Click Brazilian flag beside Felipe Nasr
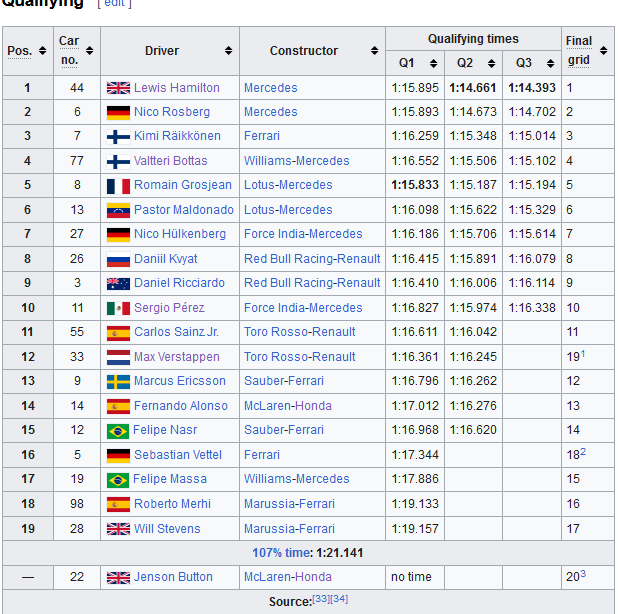Screen dimensions: 618x614 (118, 431)
